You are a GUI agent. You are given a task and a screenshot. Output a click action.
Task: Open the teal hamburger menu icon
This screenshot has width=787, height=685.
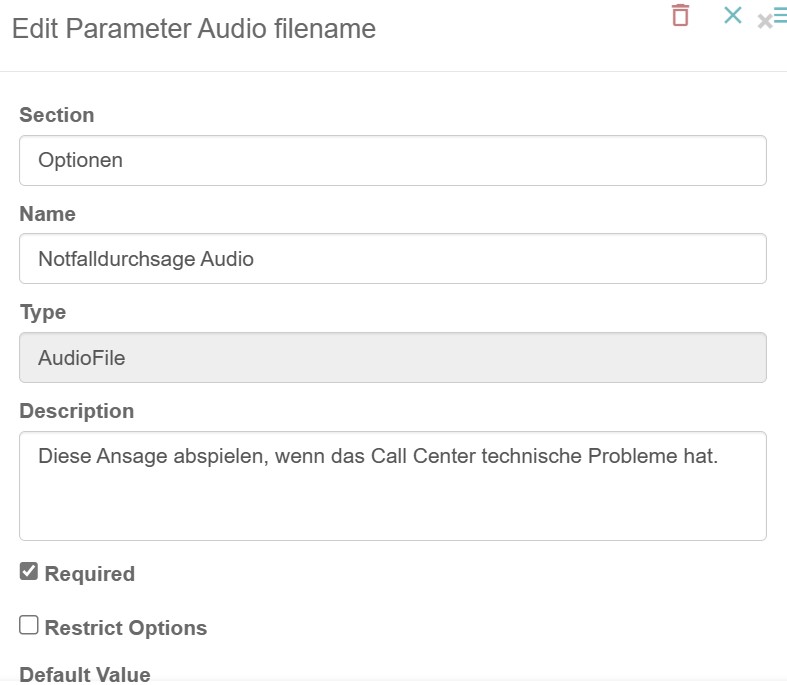780,15
